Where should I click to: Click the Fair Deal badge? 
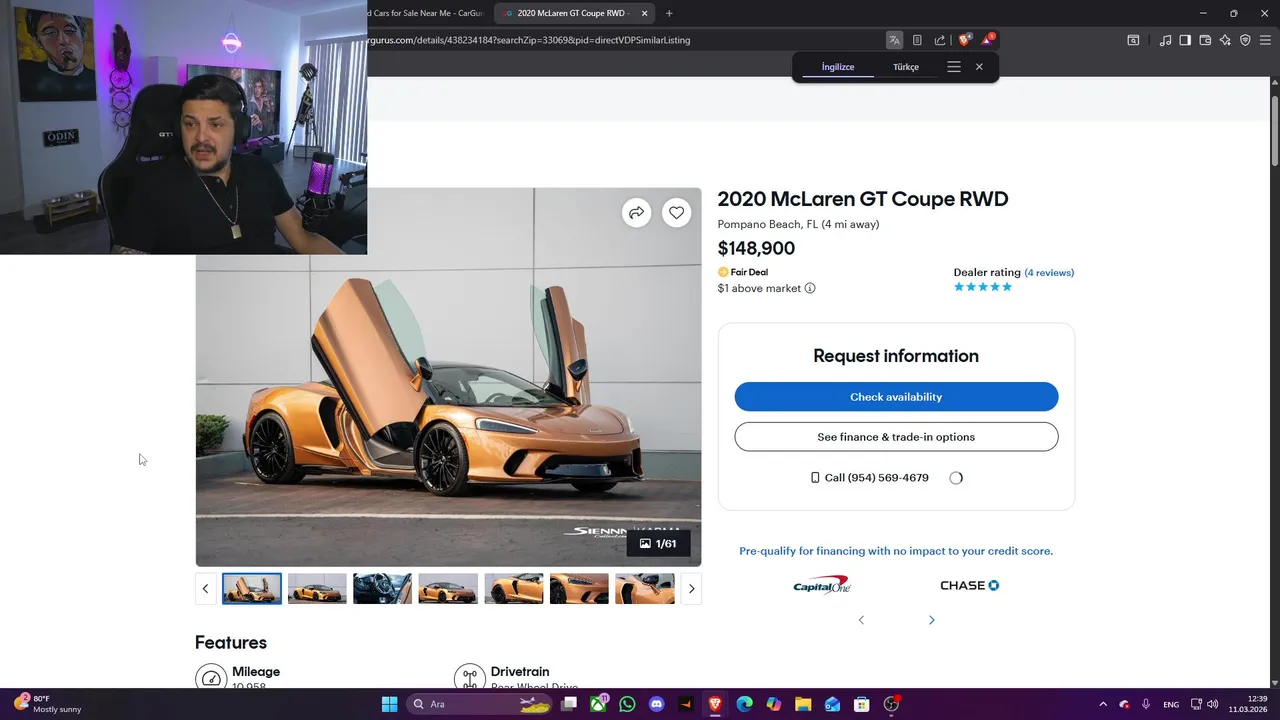point(743,272)
